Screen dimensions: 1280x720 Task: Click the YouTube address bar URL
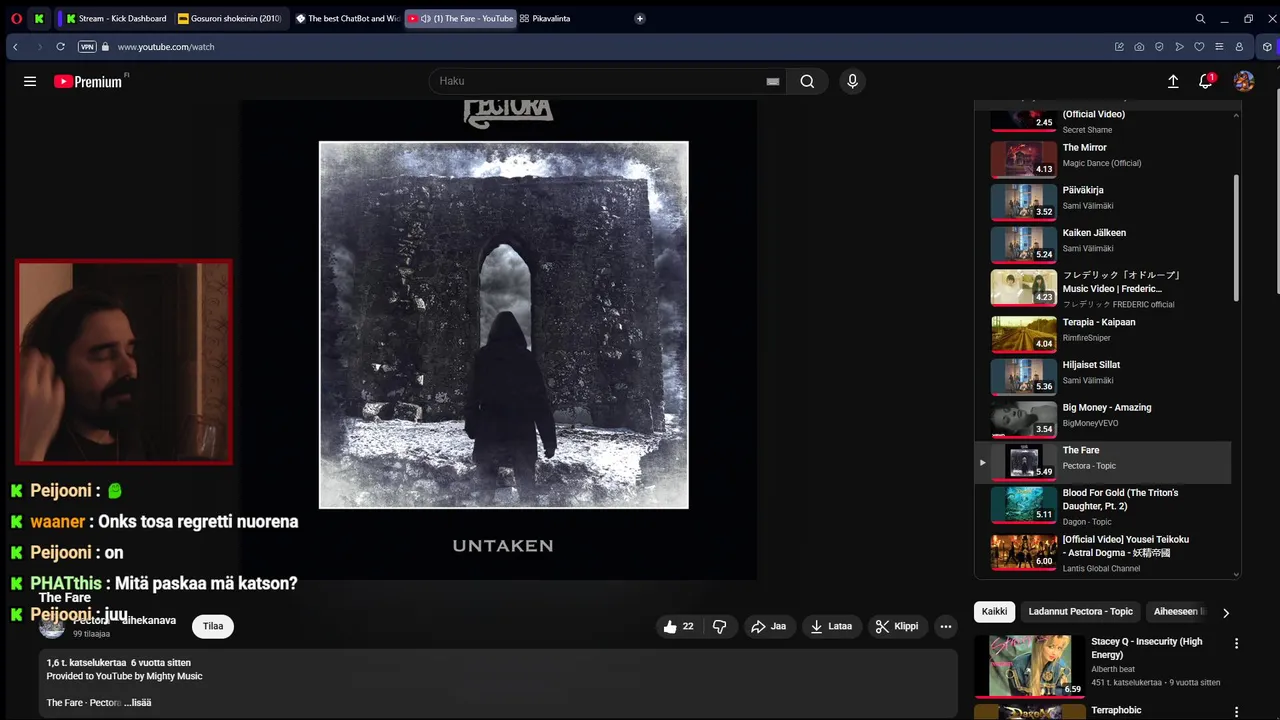[x=166, y=47]
